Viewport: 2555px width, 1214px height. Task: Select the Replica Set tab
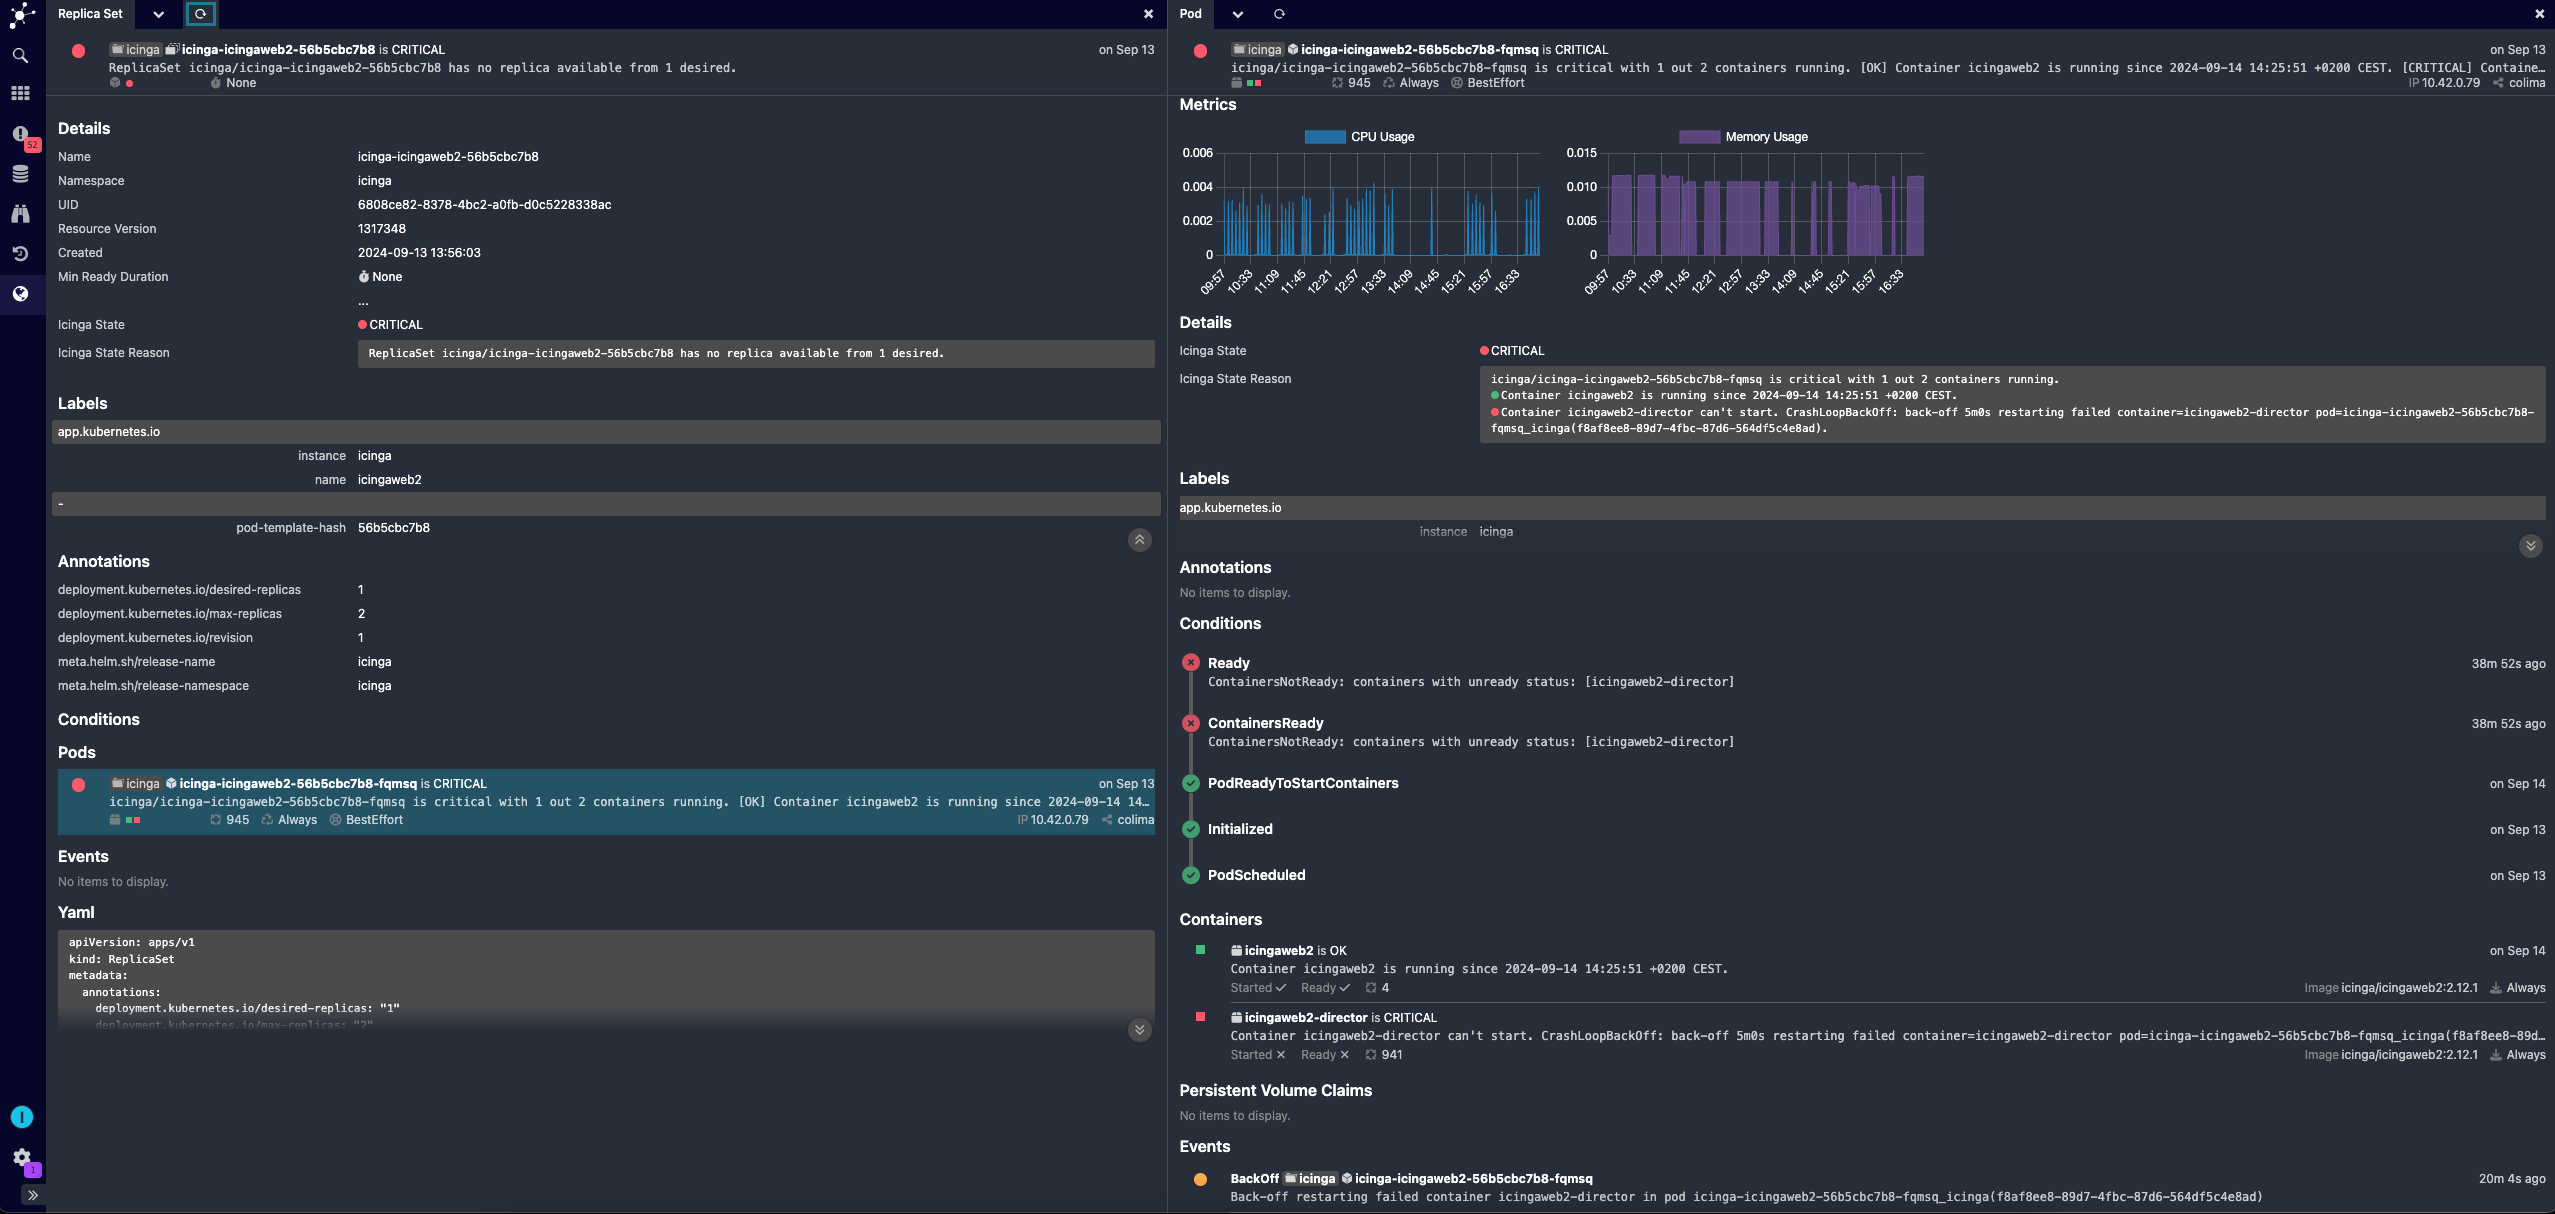[x=90, y=14]
